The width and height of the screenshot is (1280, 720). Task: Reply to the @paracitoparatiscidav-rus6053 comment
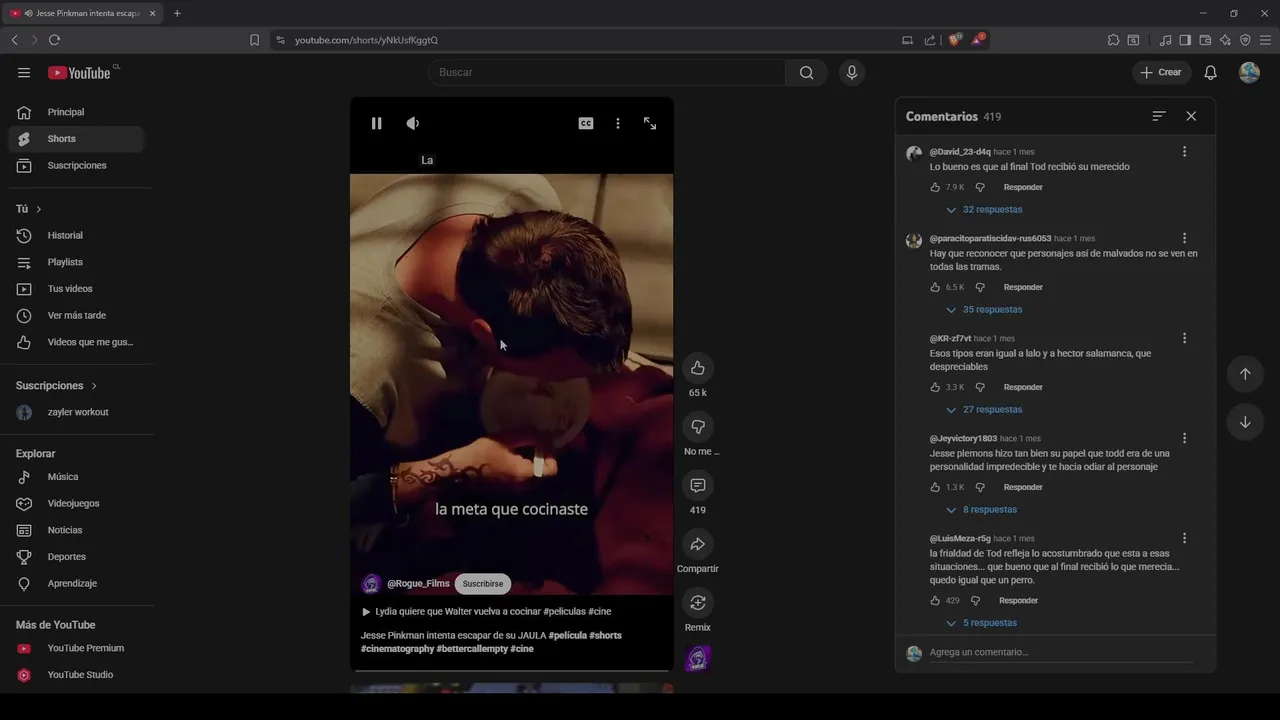click(1023, 287)
